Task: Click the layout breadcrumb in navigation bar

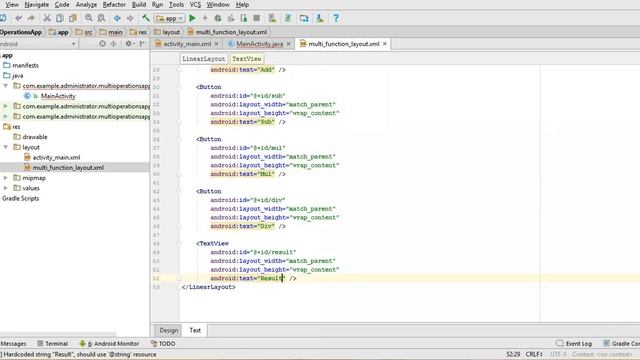Action: pos(167,32)
